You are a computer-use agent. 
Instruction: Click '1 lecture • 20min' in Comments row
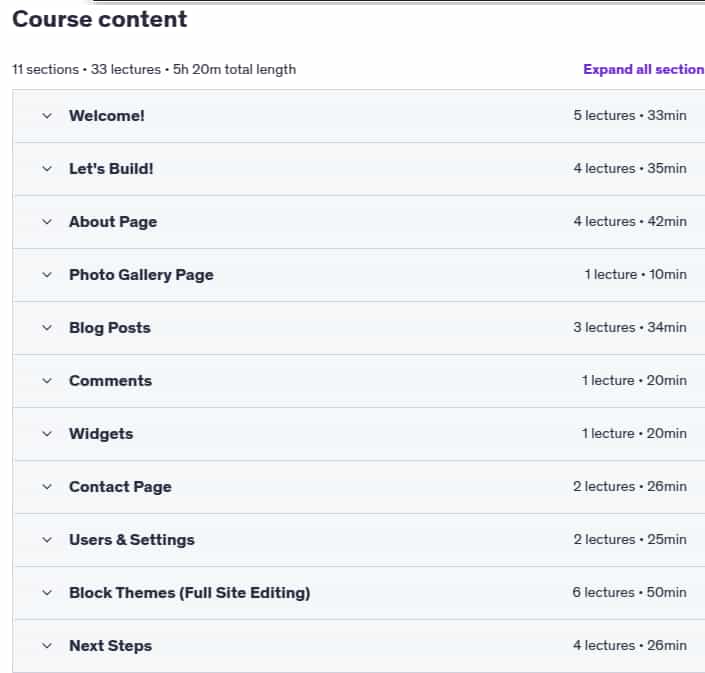(634, 380)
